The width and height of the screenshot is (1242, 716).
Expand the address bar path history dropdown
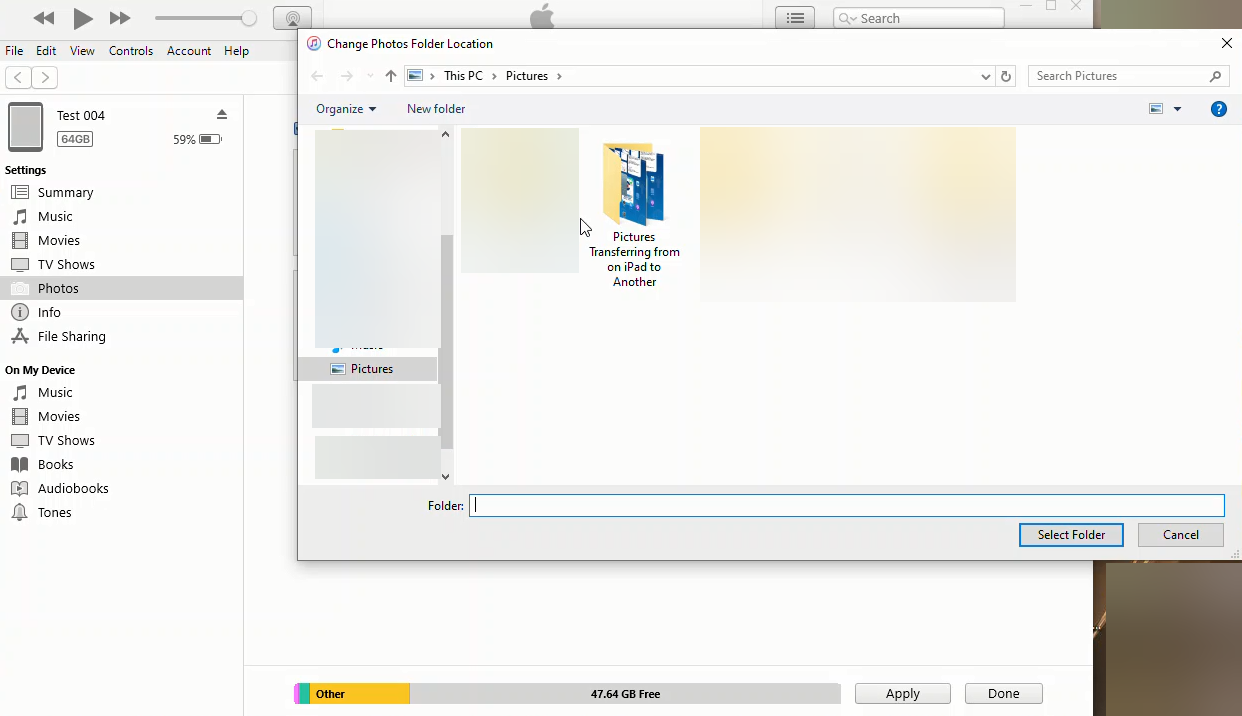pos(986,76)
